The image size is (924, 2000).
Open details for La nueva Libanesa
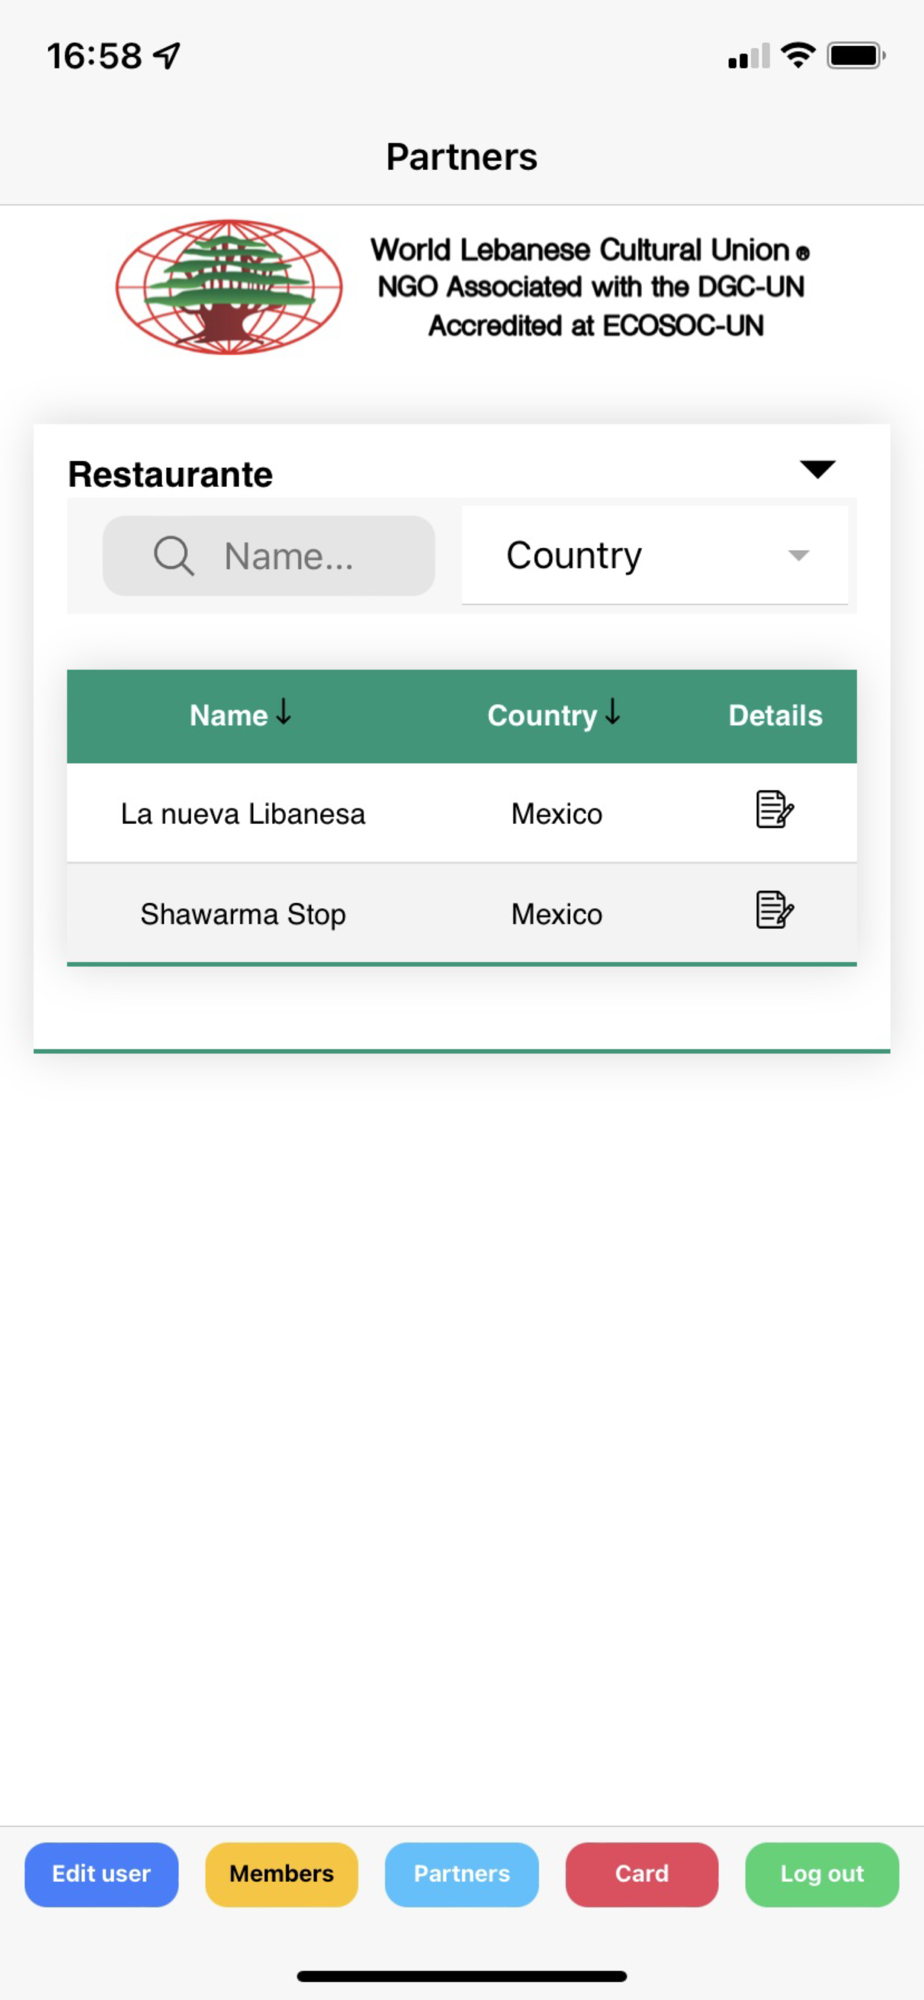(775, 810)
